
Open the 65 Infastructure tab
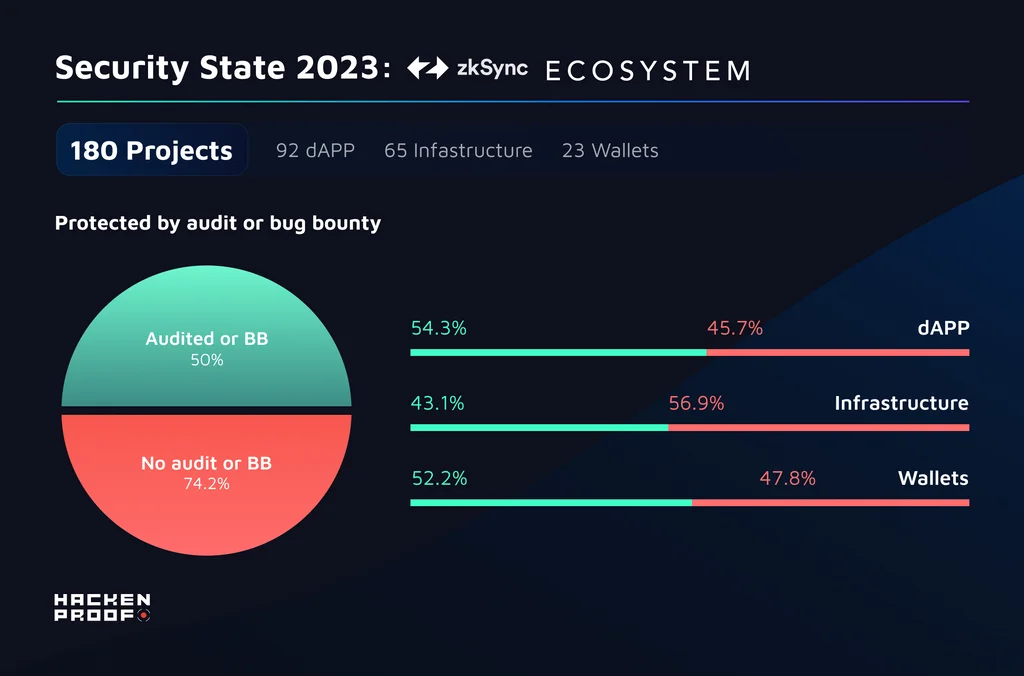tap(458, 150)
